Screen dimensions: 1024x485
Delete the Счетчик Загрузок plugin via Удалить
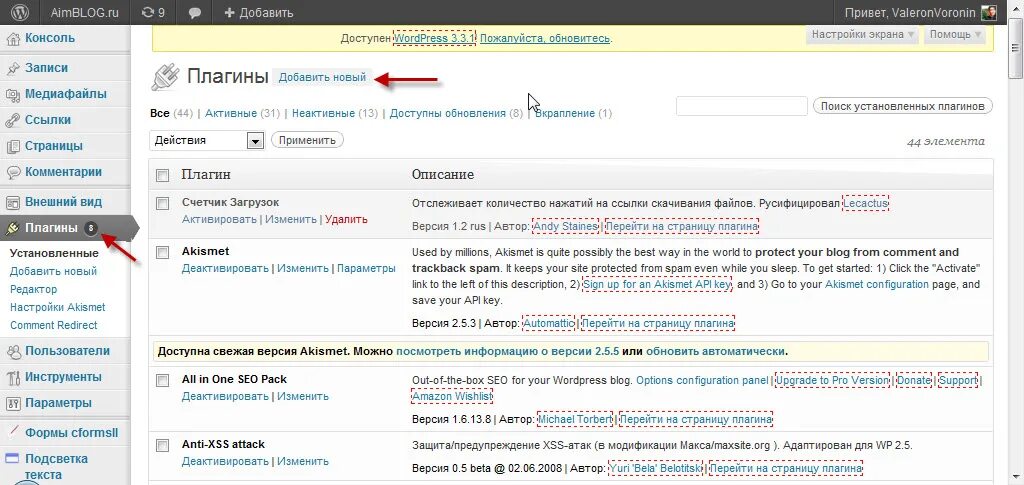[x=346, y=219]
